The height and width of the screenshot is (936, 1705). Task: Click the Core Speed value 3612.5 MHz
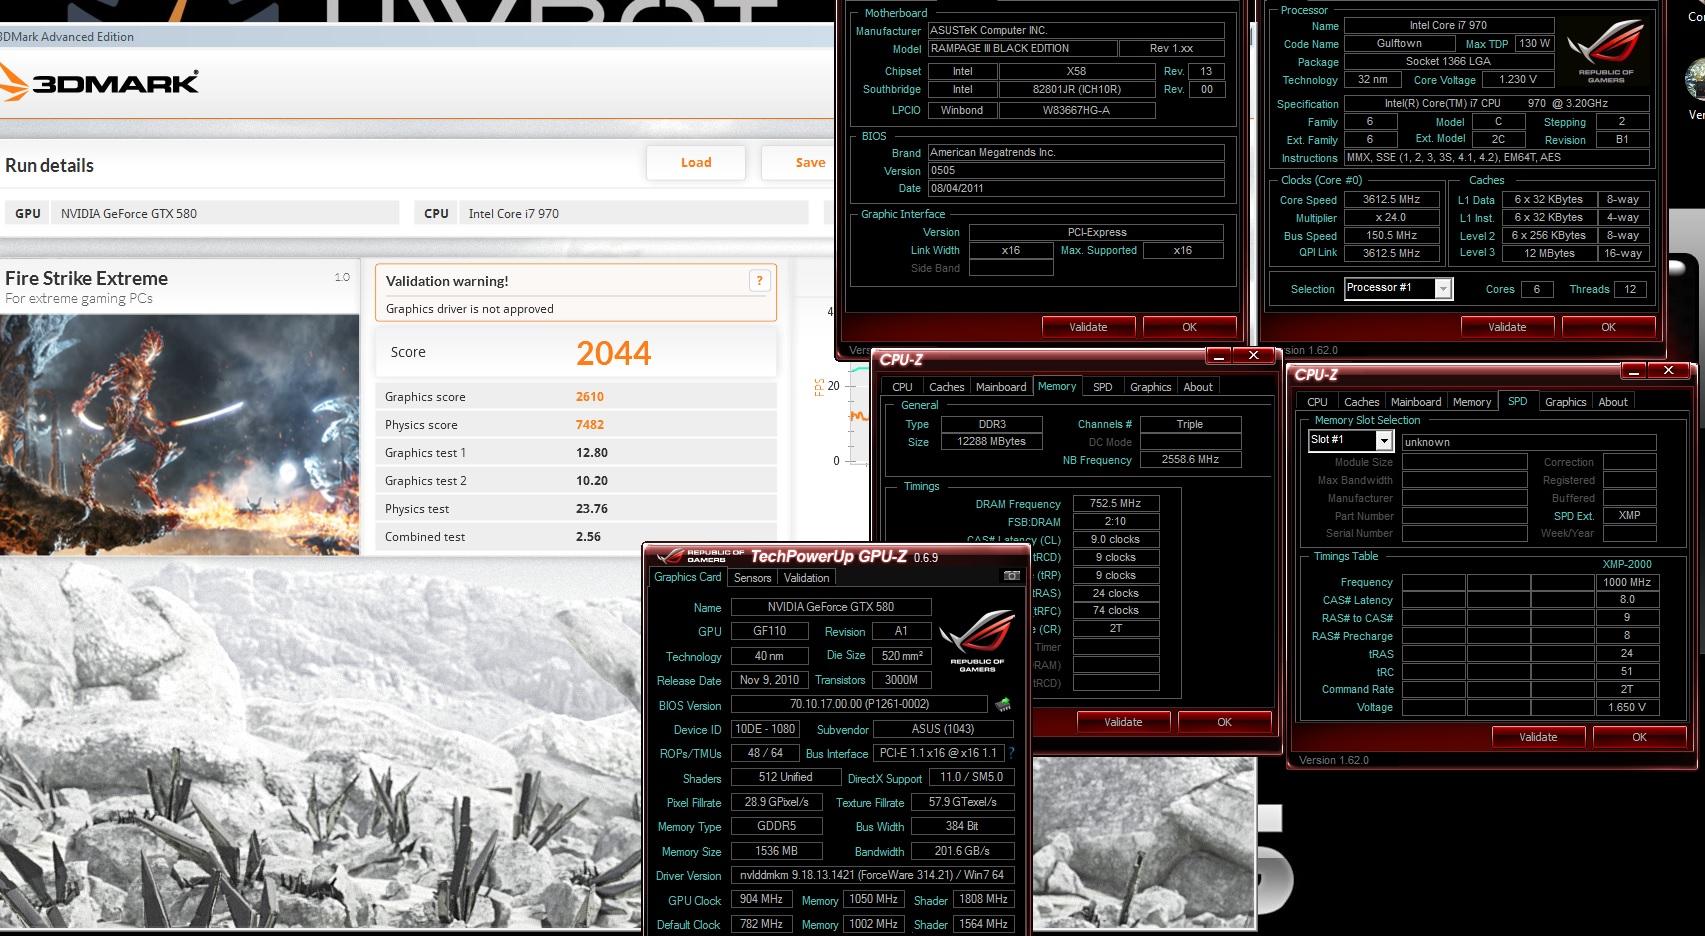click(x=1391, y=200)
